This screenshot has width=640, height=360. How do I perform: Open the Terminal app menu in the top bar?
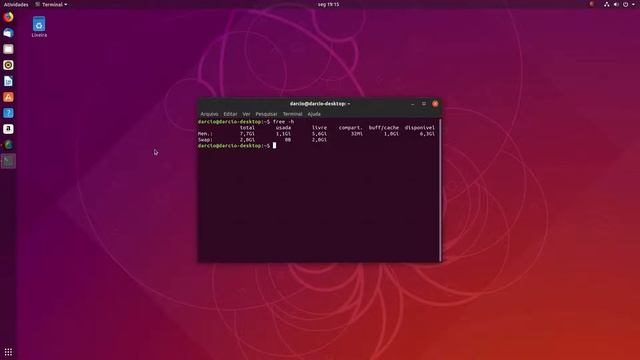pos(51,4)
